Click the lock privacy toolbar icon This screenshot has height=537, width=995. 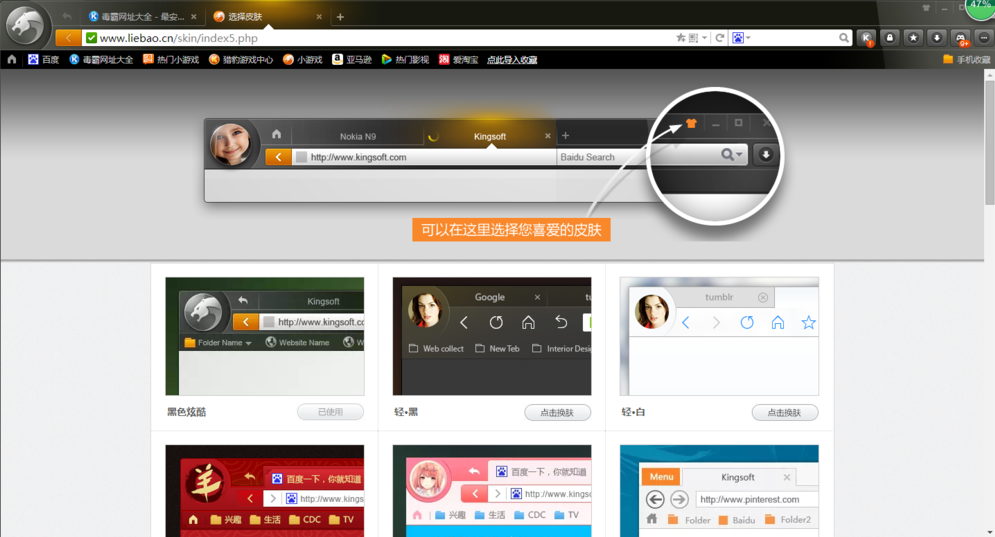pyautogui.click(x=890, y=38)
